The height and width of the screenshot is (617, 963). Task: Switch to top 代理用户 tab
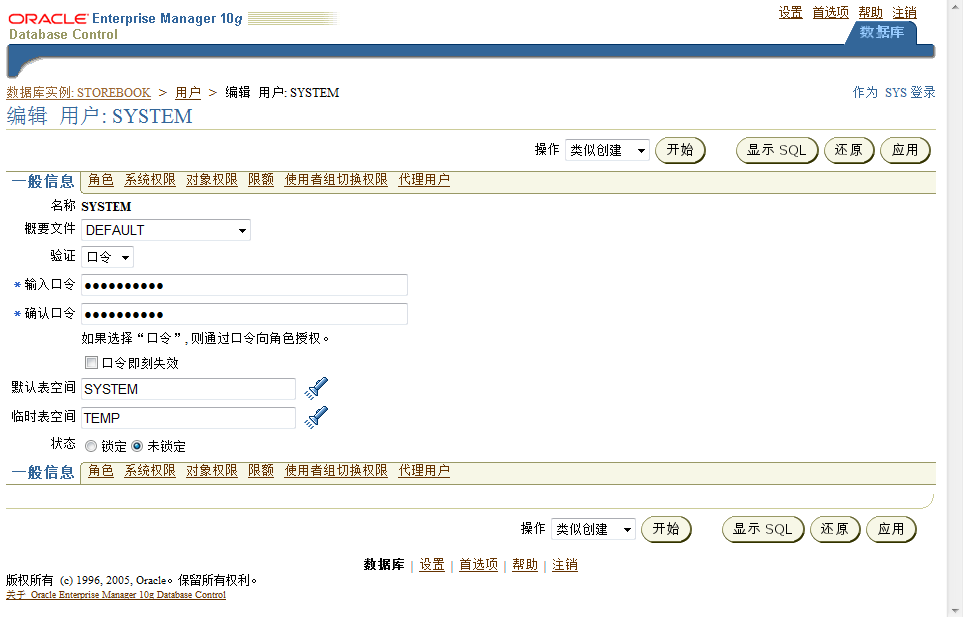[424, 180]
